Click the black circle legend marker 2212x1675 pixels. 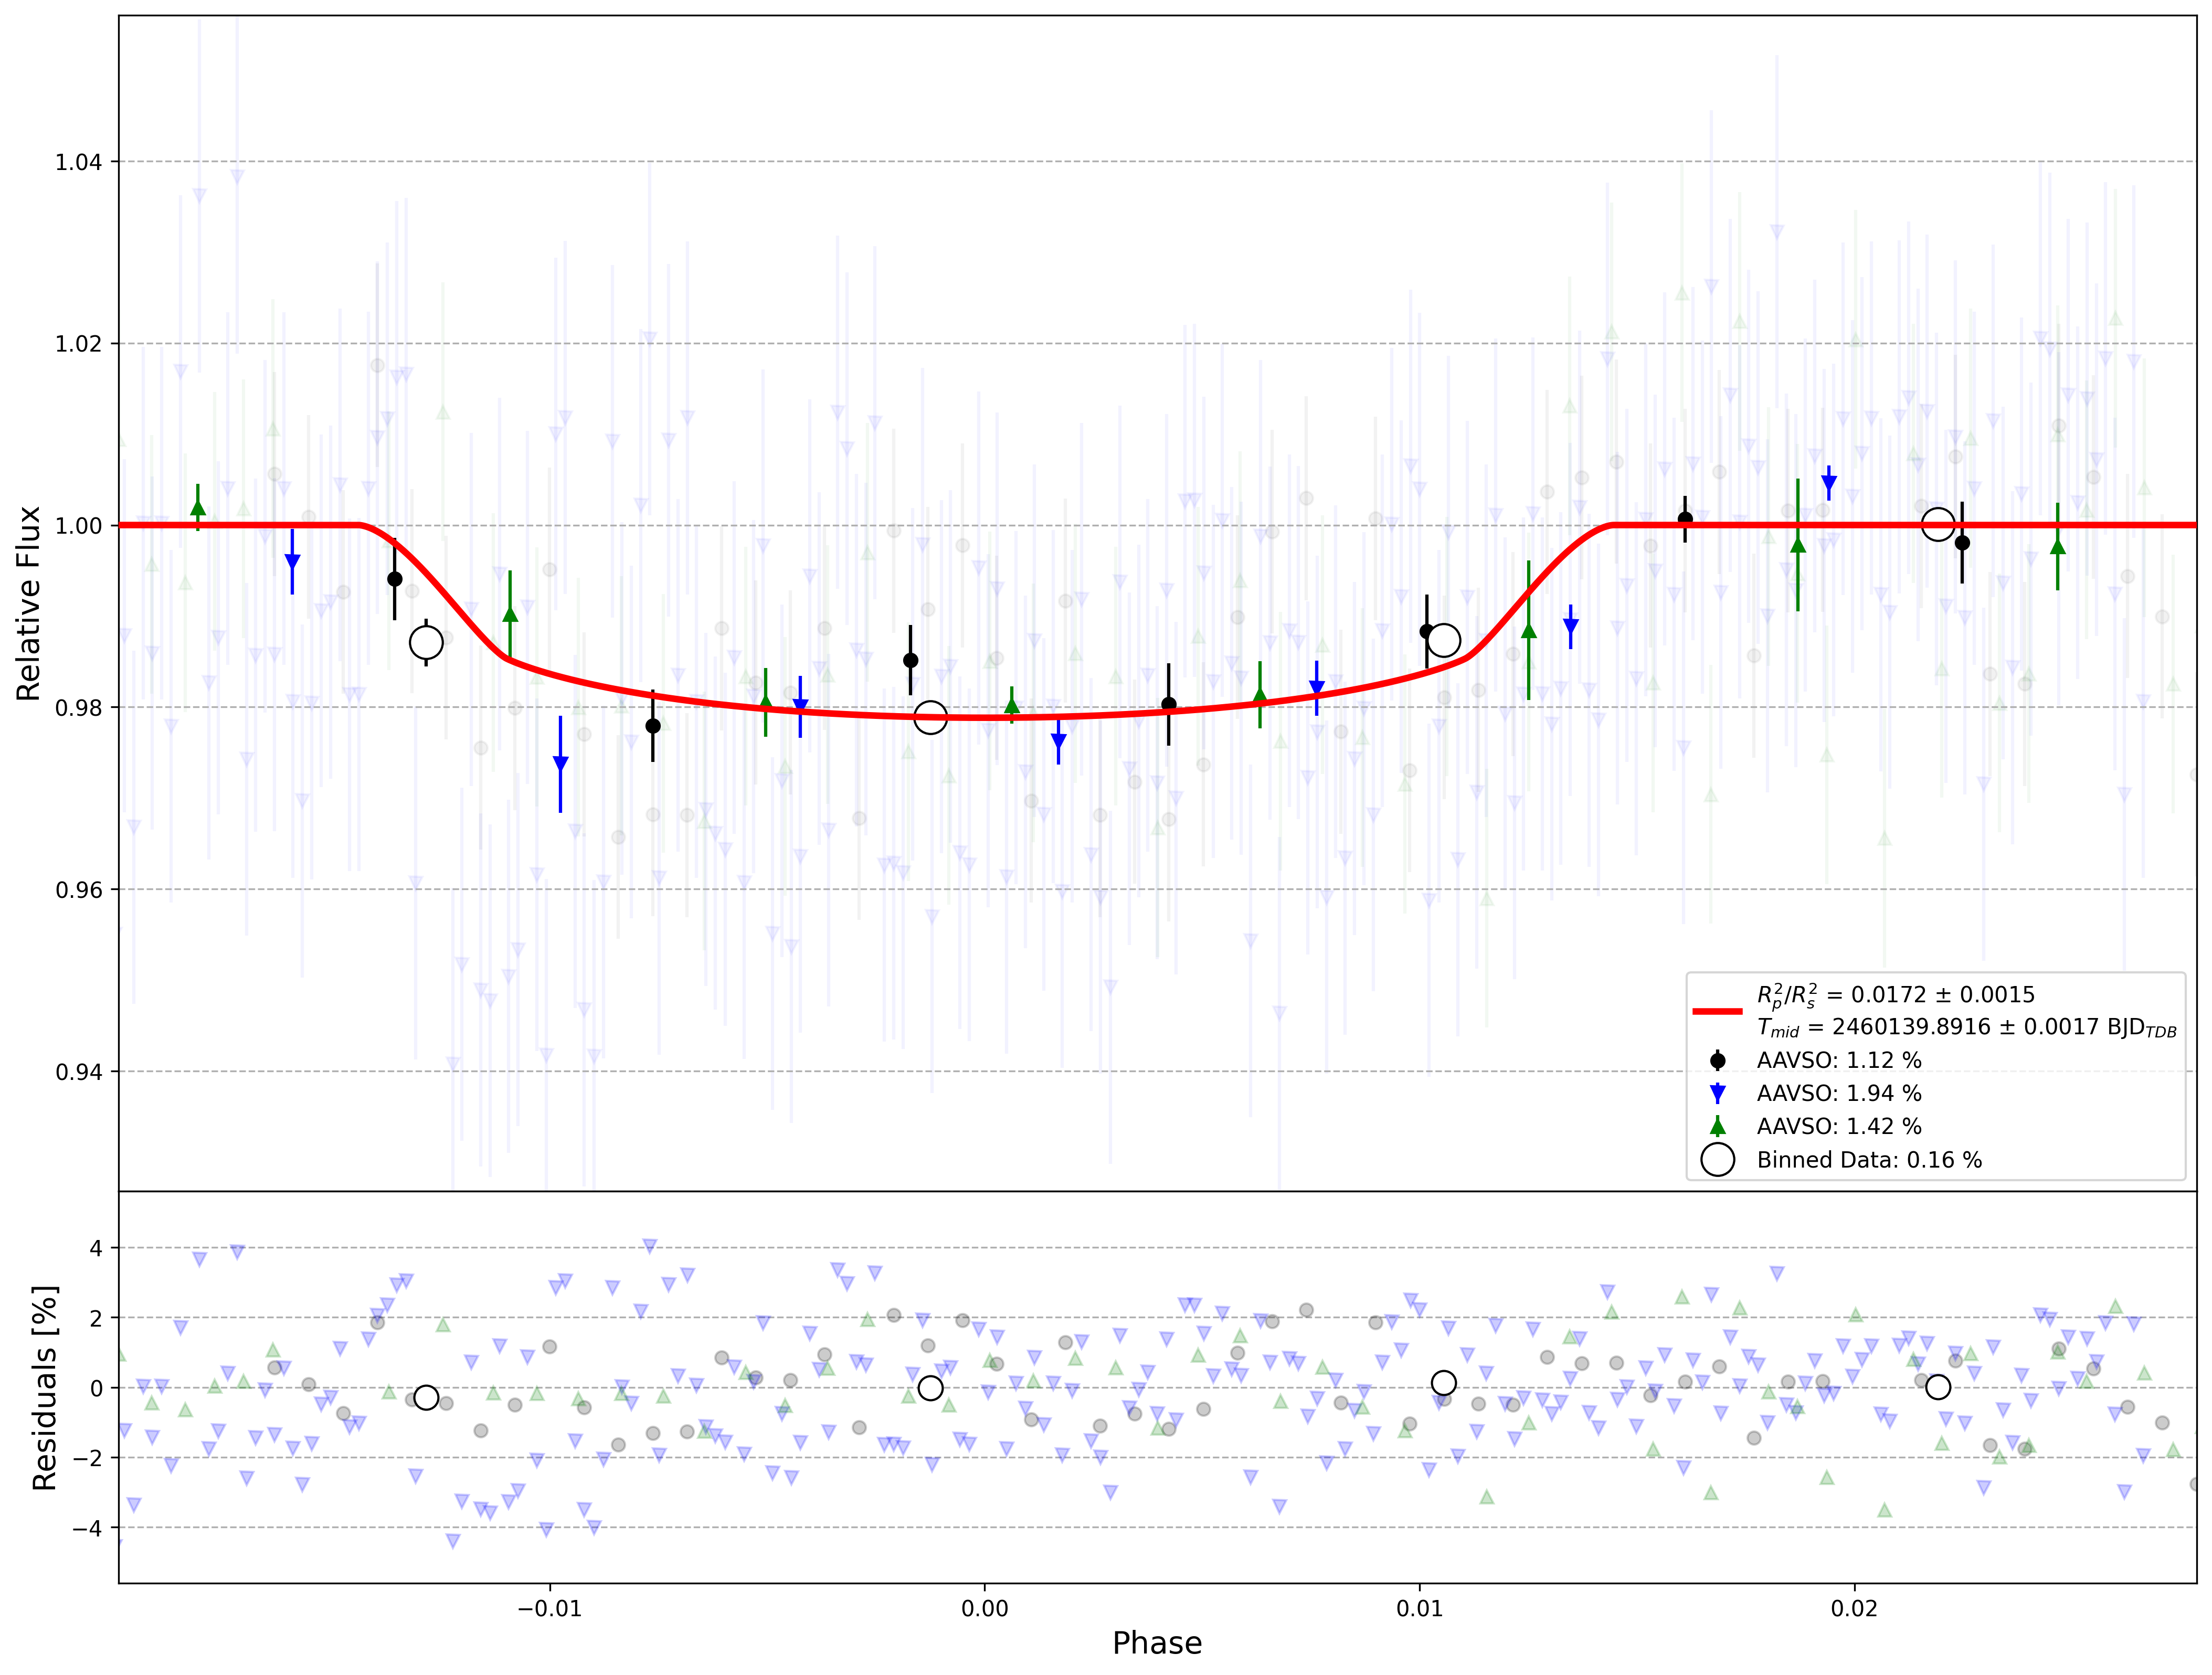[x=1718, y=1060]
